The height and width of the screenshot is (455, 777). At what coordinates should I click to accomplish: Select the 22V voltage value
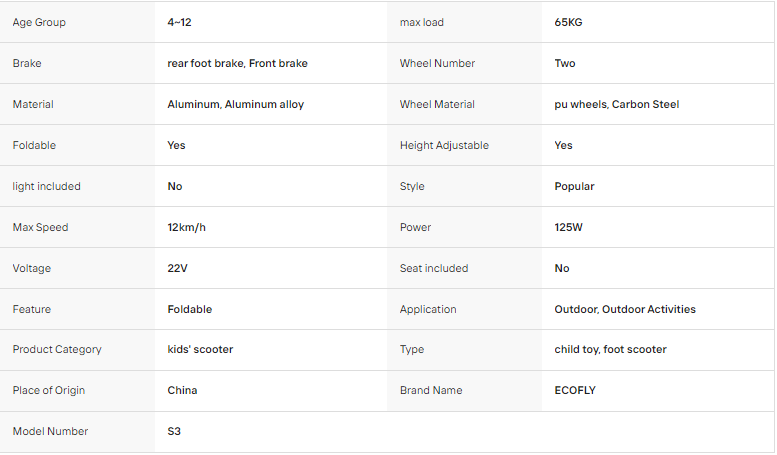(x=177, y=268)
